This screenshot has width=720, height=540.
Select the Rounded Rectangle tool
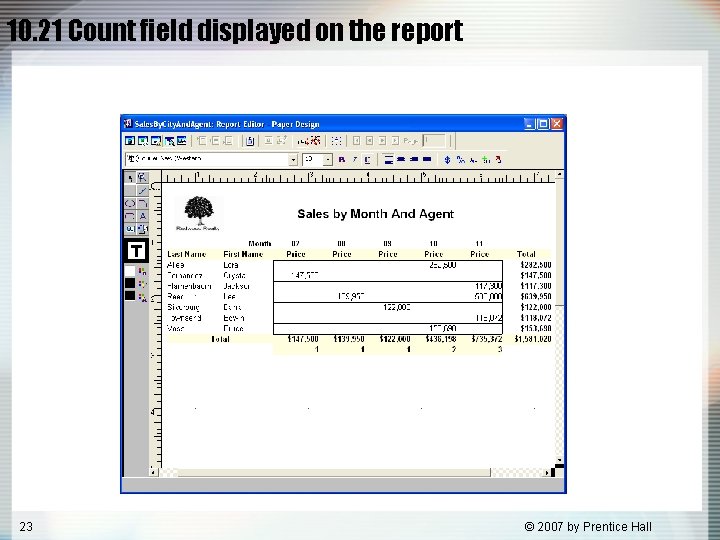click(x=130, y=215)
